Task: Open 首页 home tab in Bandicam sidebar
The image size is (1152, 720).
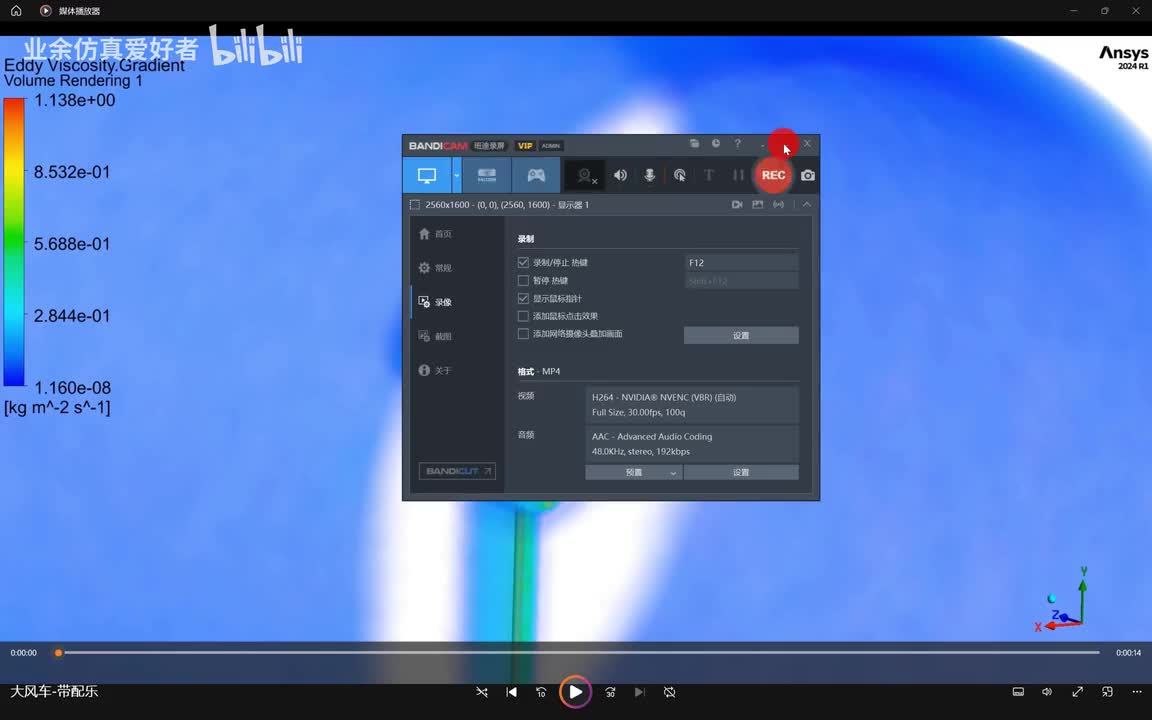Action: pyautogui.click(x=435, y=234)
